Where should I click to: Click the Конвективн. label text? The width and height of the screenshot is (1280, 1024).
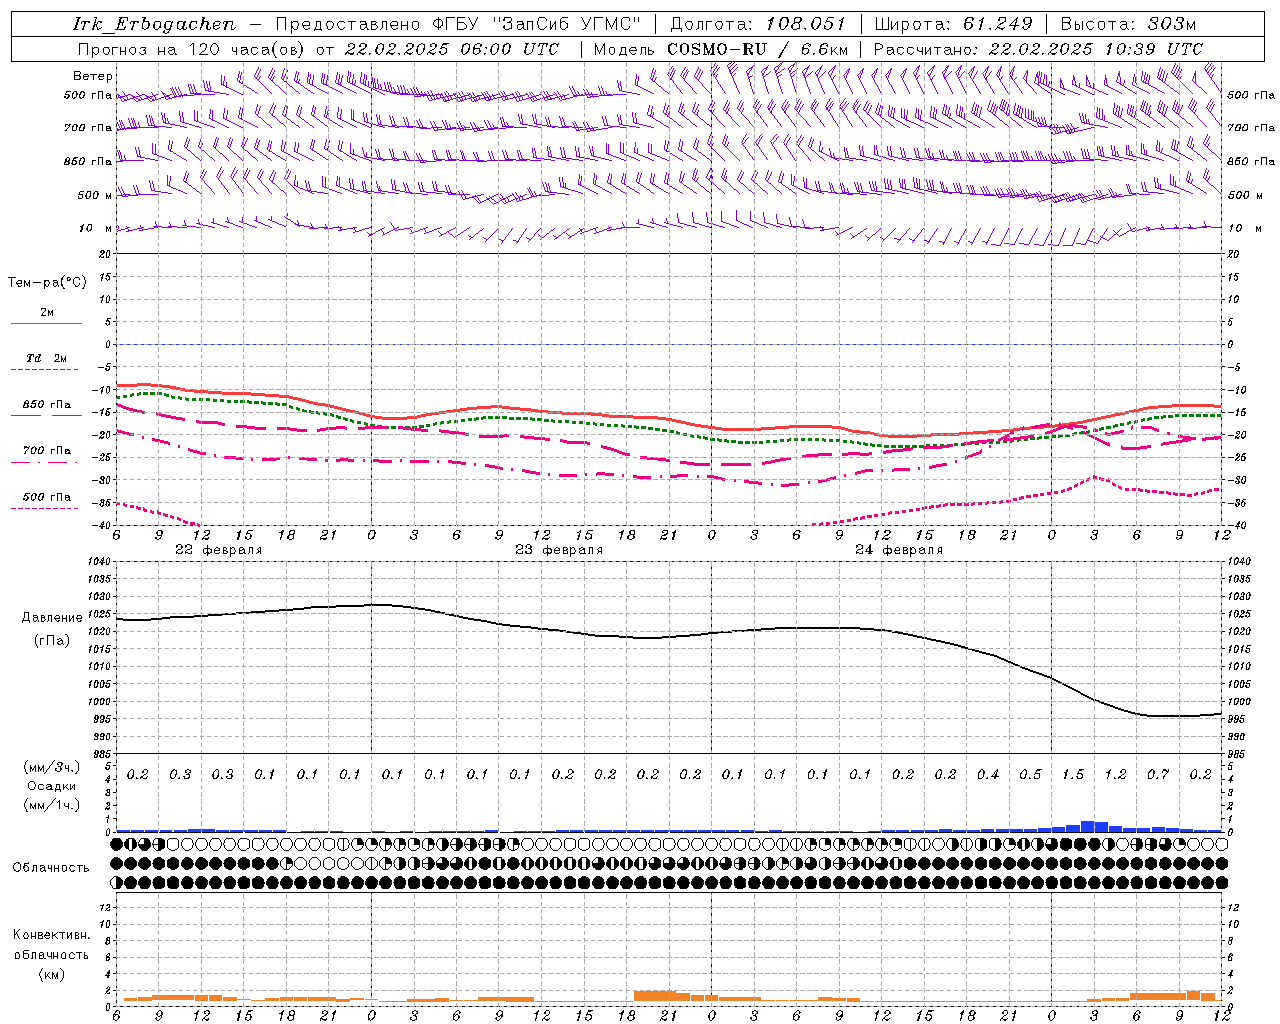51,935
